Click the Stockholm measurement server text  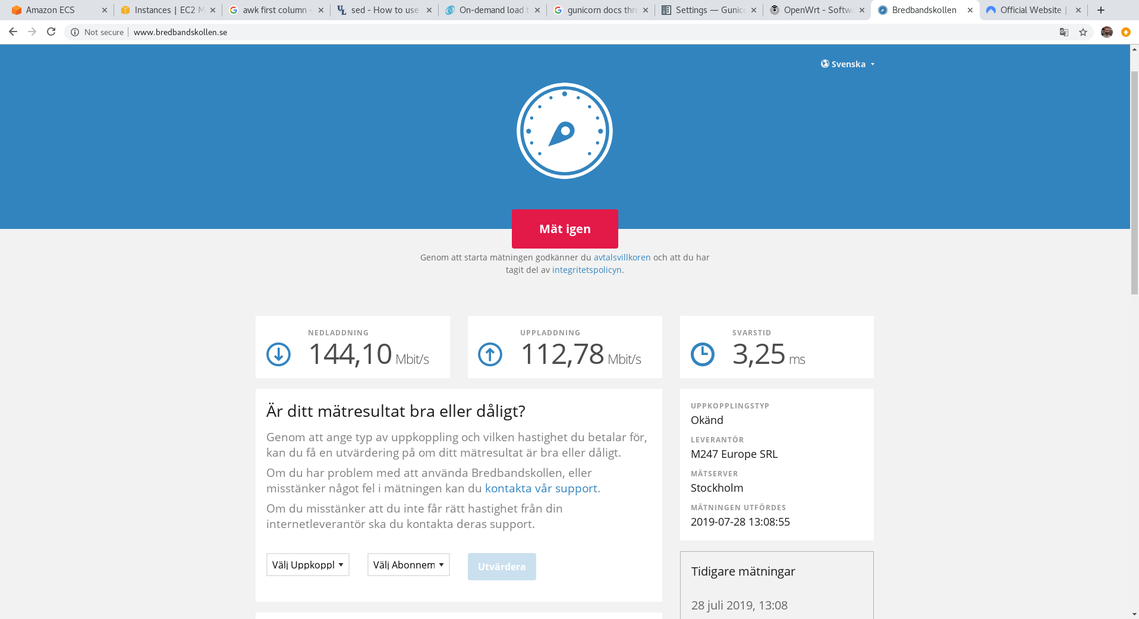(x=717, y=488)
